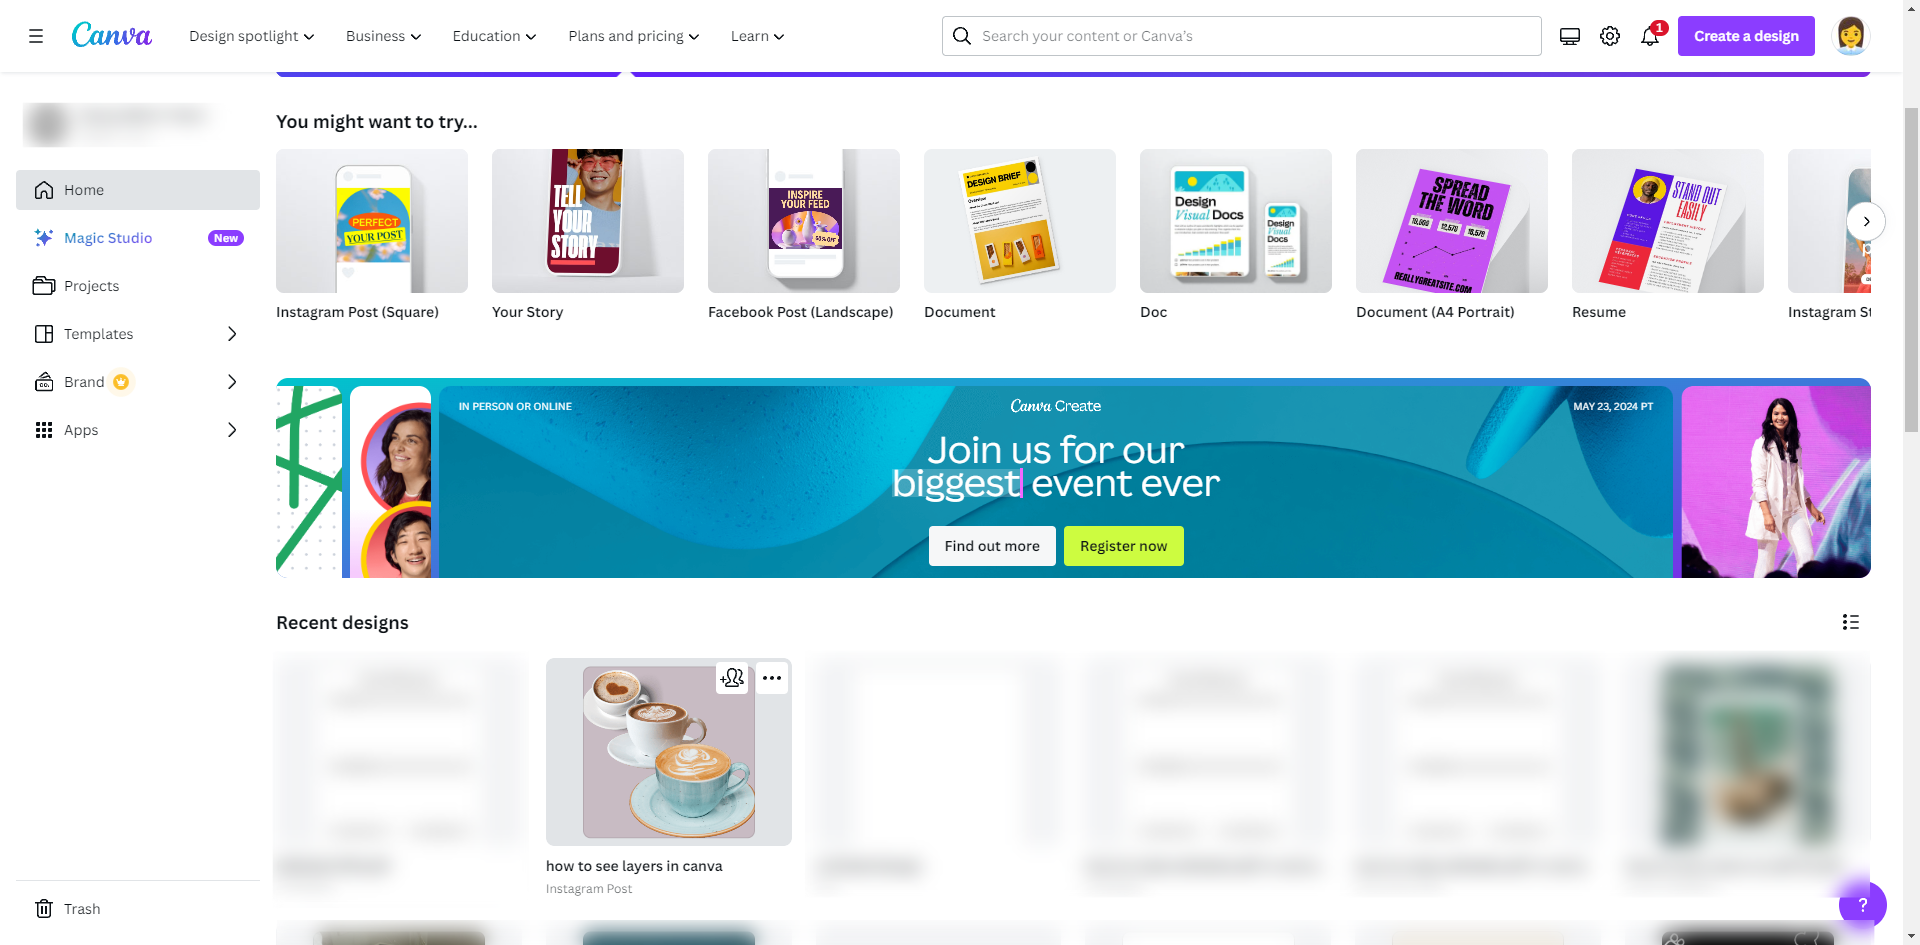This screenshot has width=1920, height=945.
Task: Open the notifications bell
Action: 1650,36
